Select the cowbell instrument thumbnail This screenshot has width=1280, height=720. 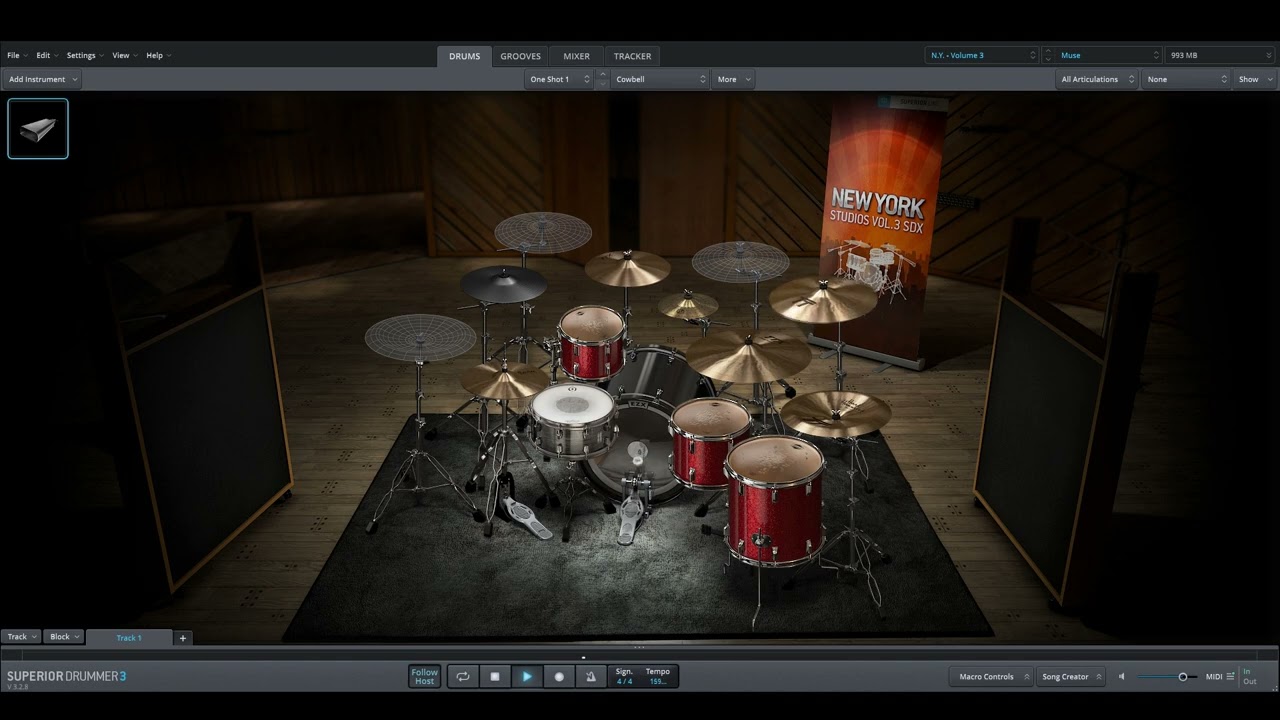tap(38, 128)
